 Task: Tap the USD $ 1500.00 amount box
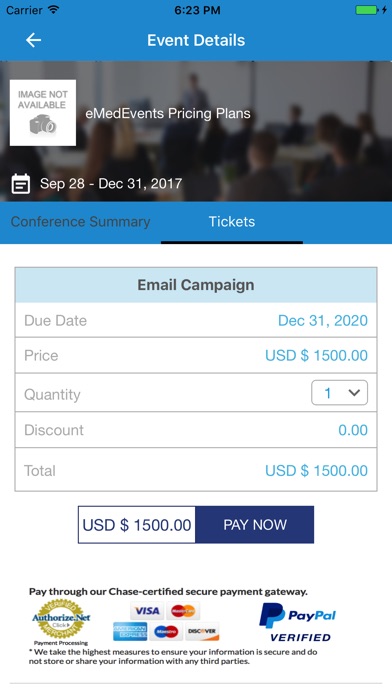137,525
